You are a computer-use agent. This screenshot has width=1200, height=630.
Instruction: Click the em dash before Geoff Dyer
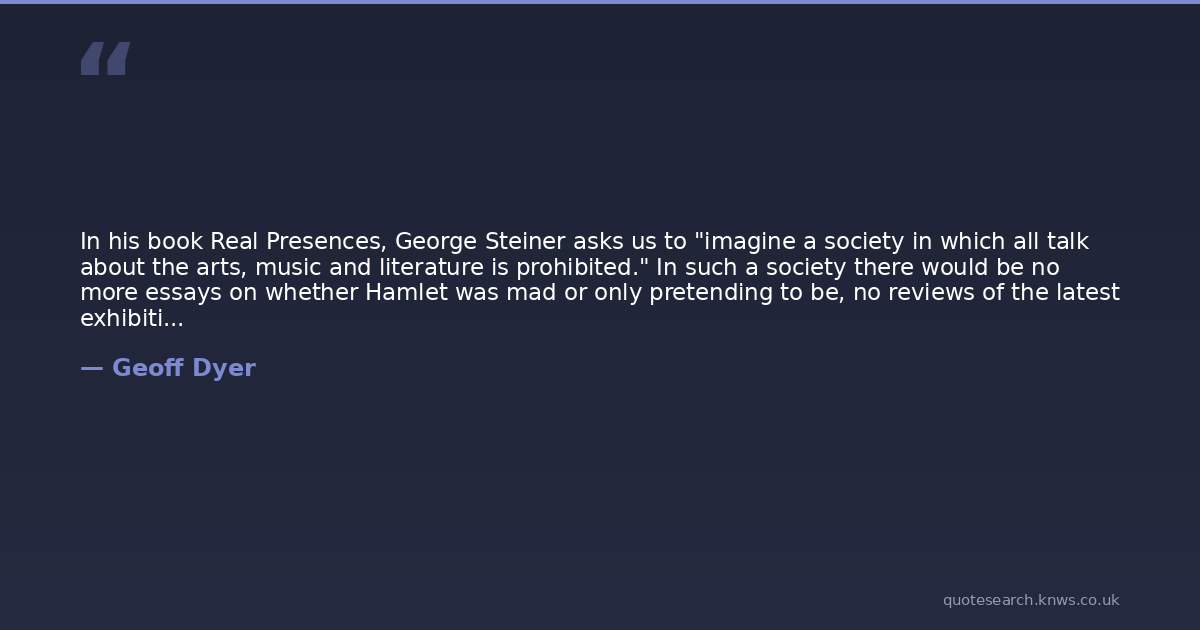tap(91, 368)
